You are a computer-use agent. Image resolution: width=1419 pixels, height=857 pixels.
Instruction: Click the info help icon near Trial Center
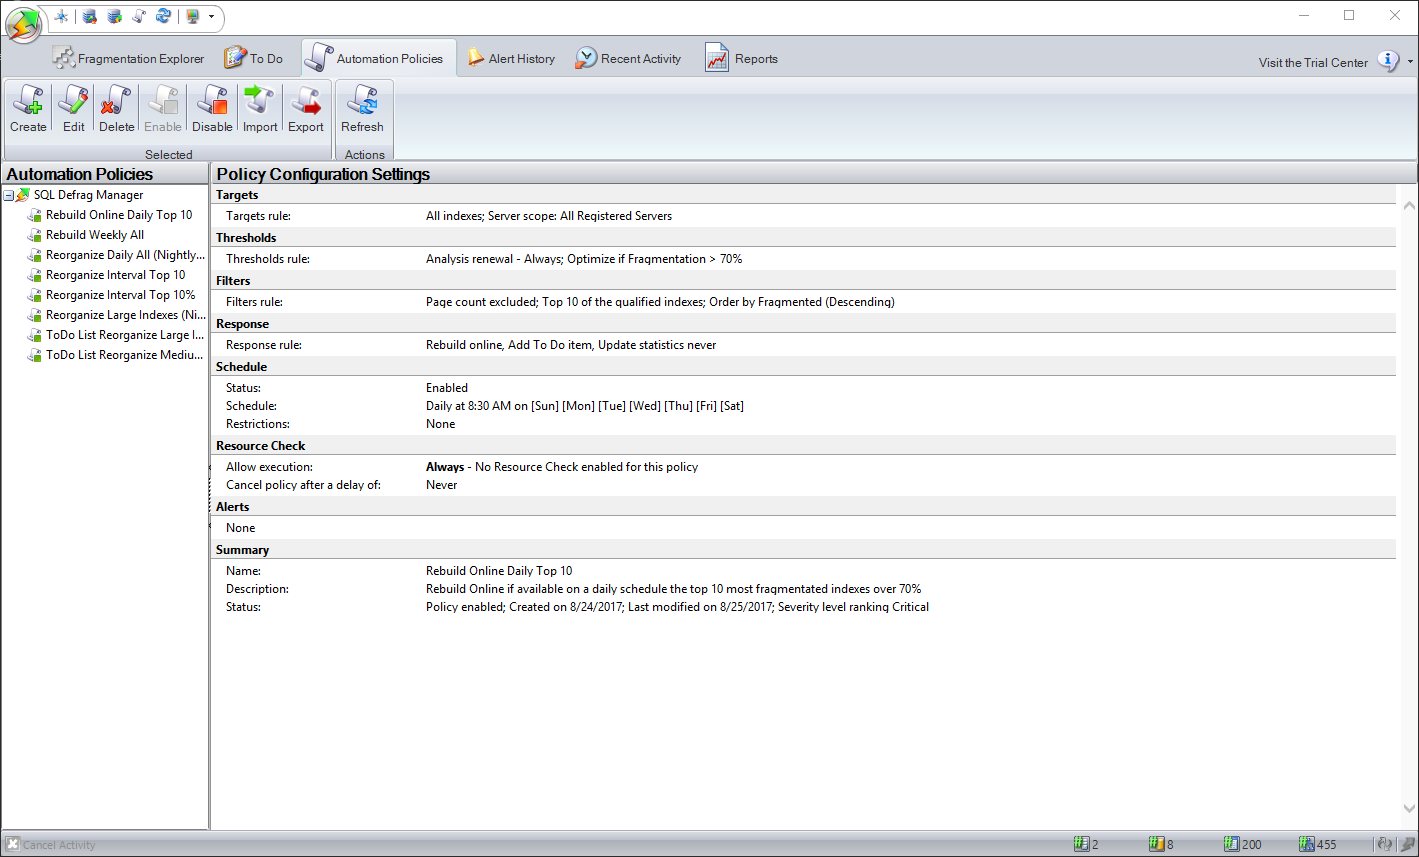(1388, 61)
